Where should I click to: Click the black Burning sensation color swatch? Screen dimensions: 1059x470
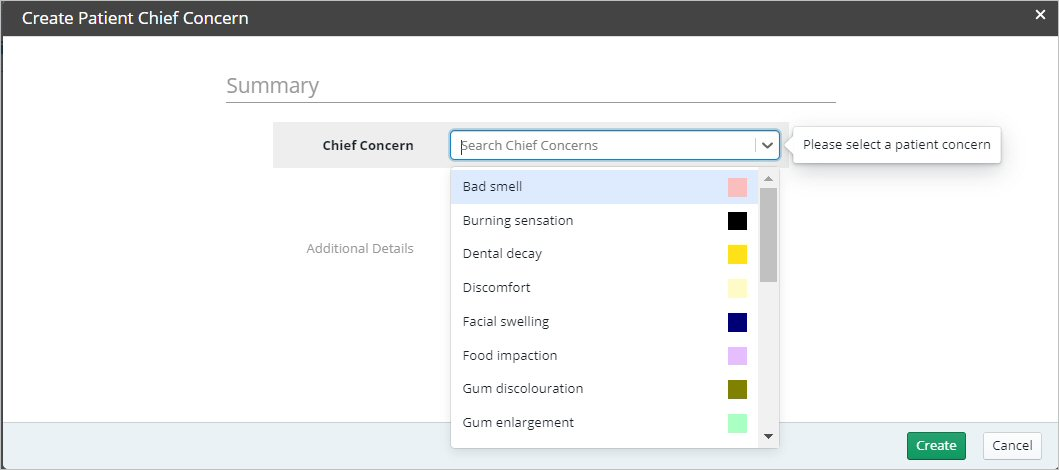[738, 221]
